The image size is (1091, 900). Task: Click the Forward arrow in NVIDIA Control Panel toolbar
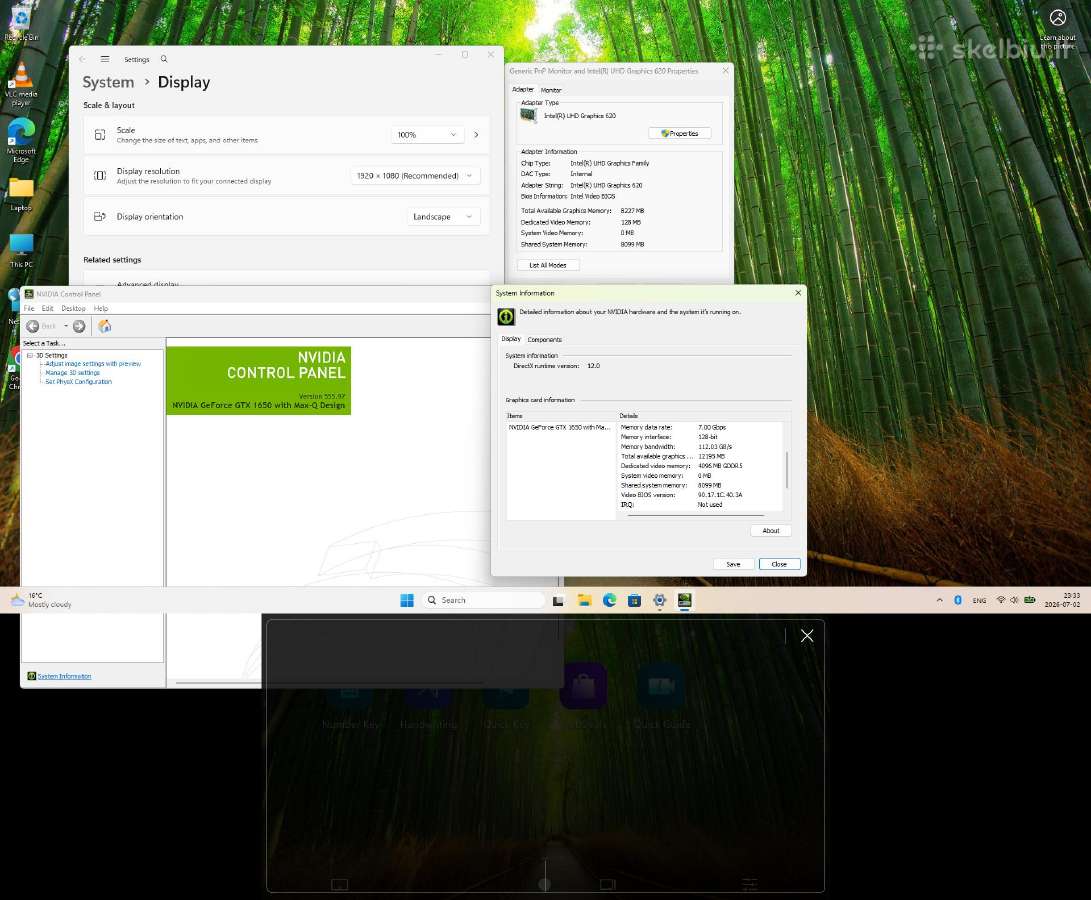tap(79, 326)
